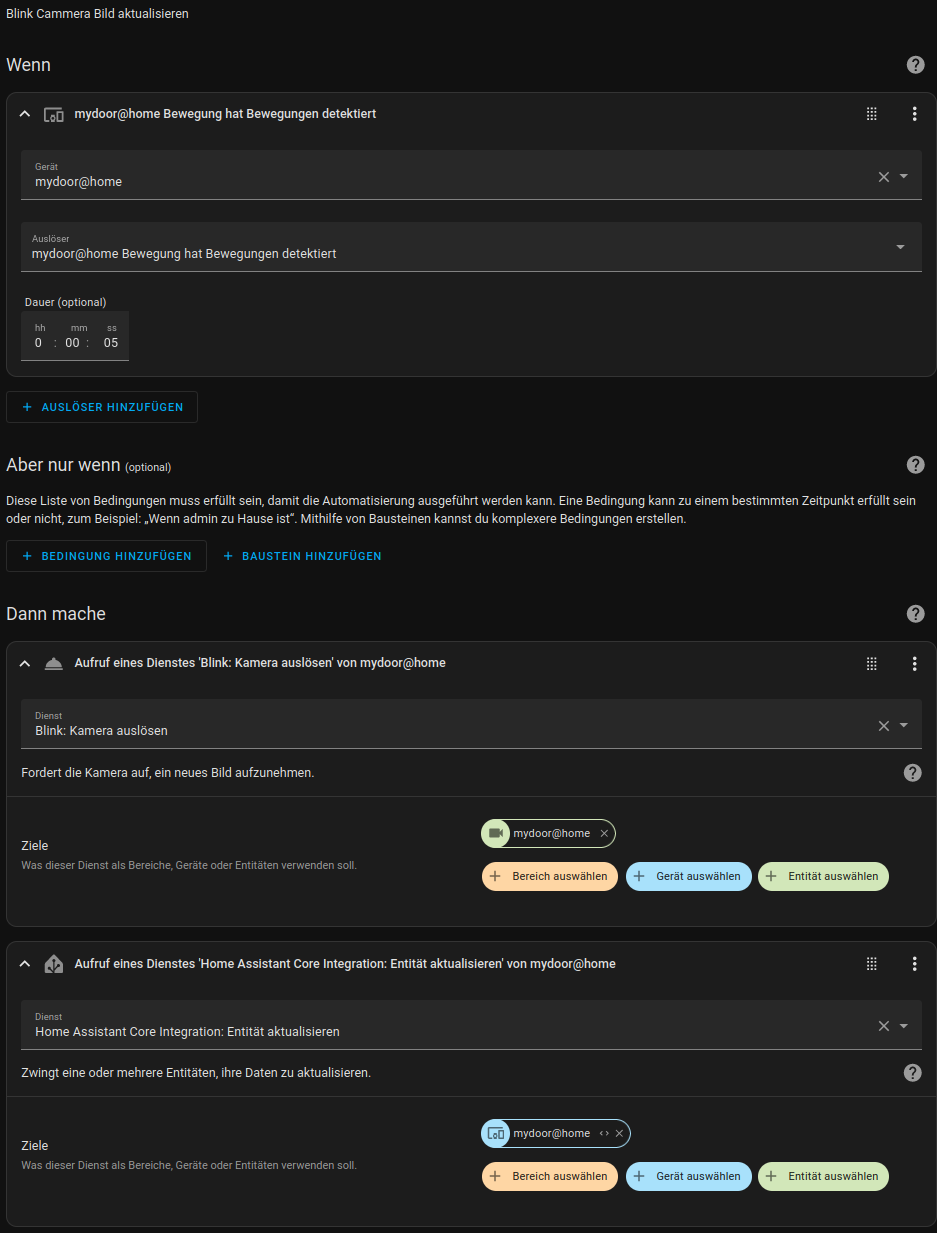Screen dimensions: 937x1233
Task: Open help for the Dann mache section
Action: pos(915,614)
